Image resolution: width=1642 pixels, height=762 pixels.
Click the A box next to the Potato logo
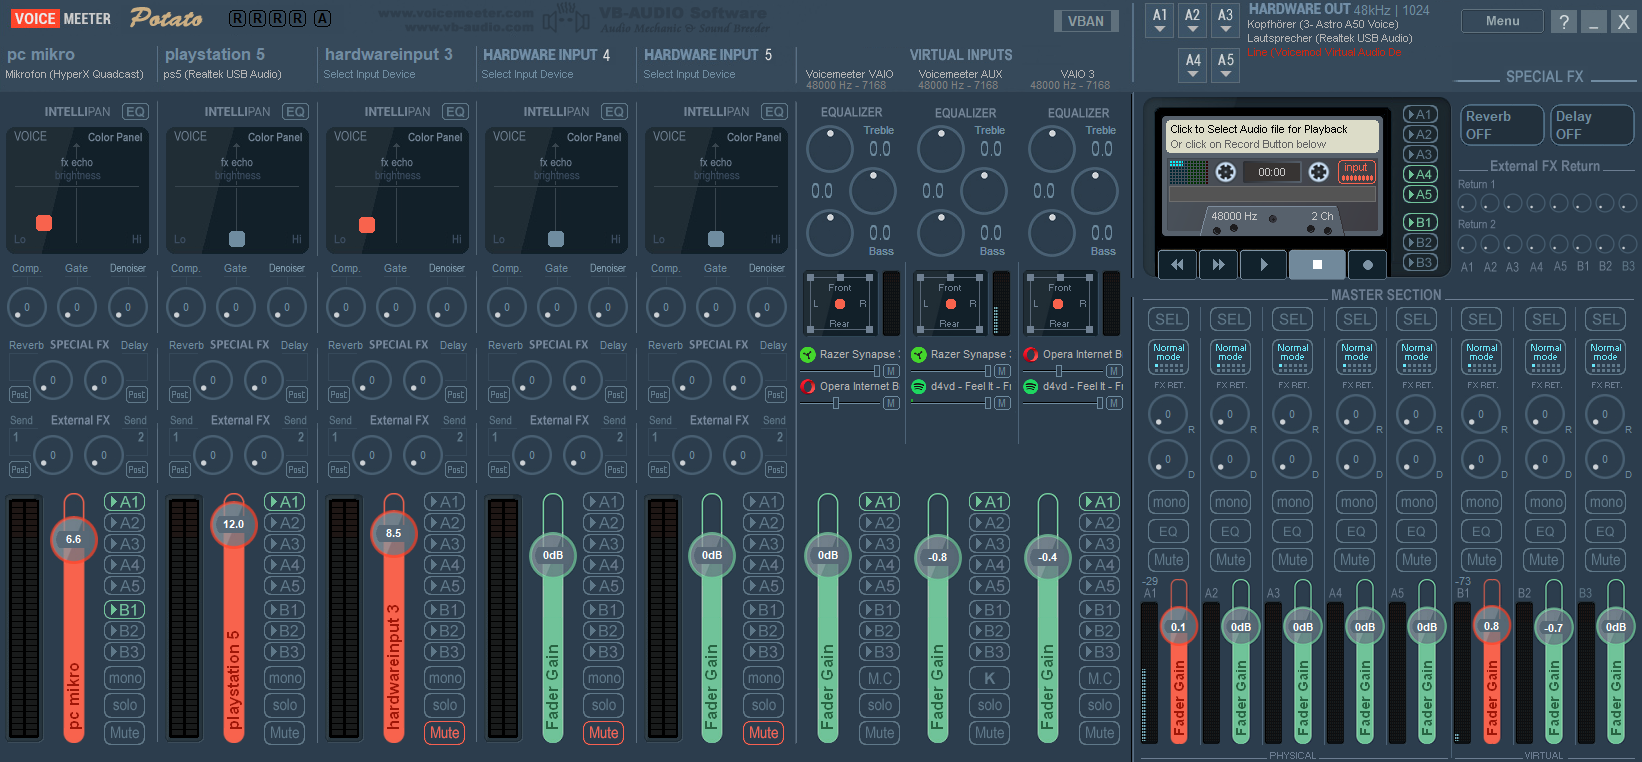tap(322, 18)
